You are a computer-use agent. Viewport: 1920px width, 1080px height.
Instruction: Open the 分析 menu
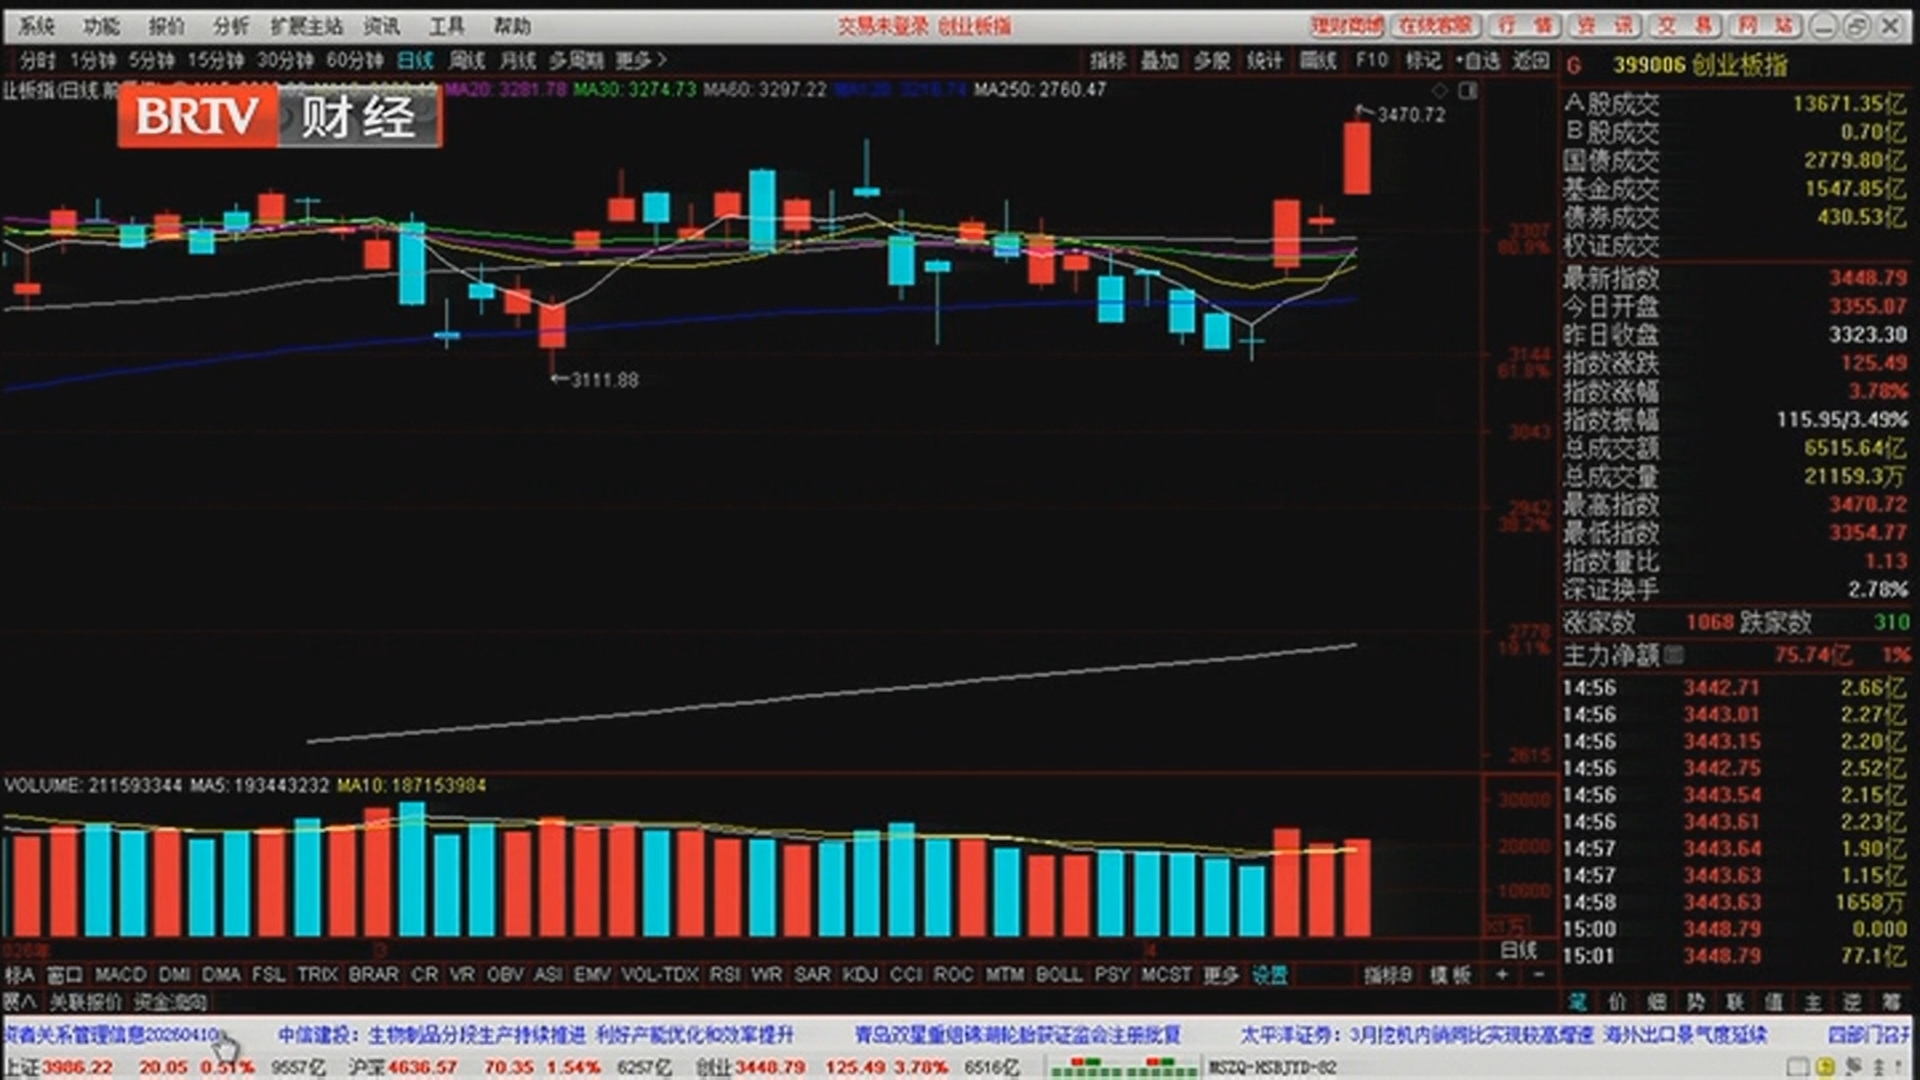231,26
